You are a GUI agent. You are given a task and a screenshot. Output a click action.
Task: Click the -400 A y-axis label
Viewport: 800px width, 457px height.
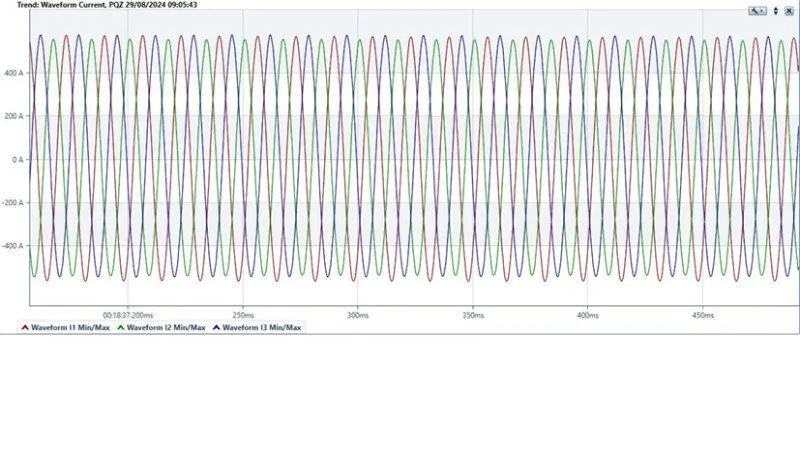13,245
